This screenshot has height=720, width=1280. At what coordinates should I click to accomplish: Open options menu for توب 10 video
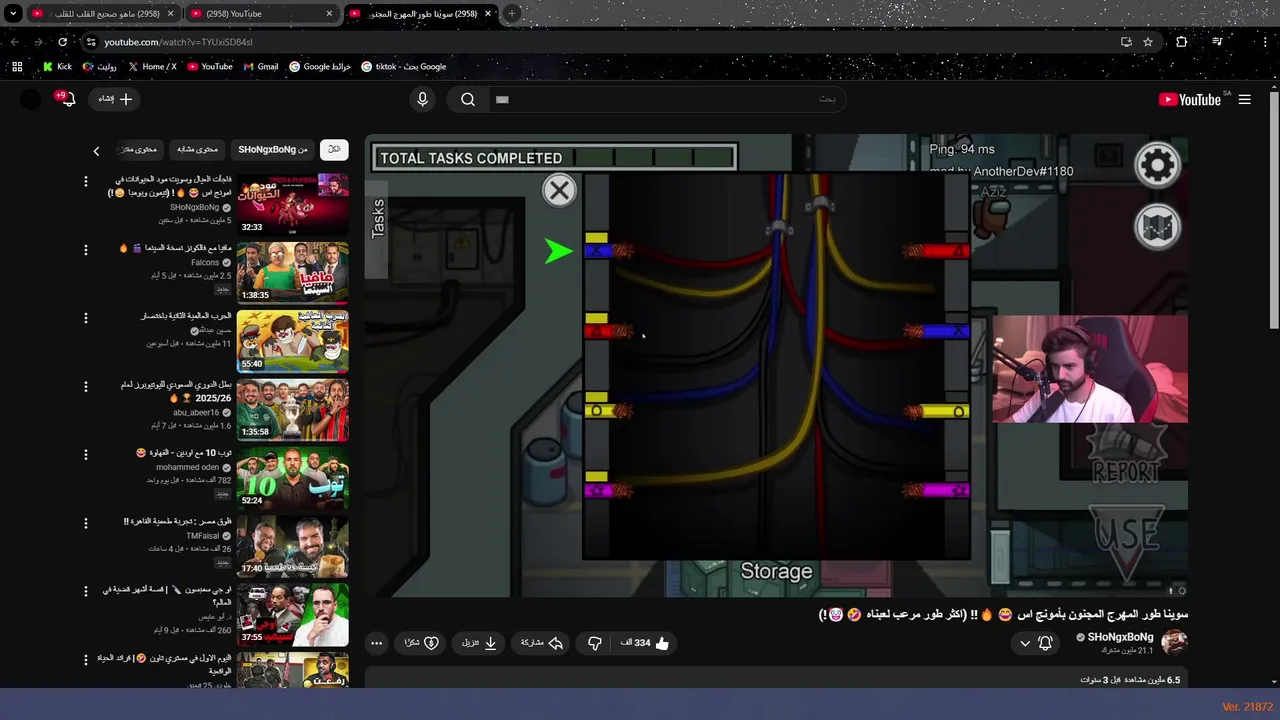click(85, 455)
